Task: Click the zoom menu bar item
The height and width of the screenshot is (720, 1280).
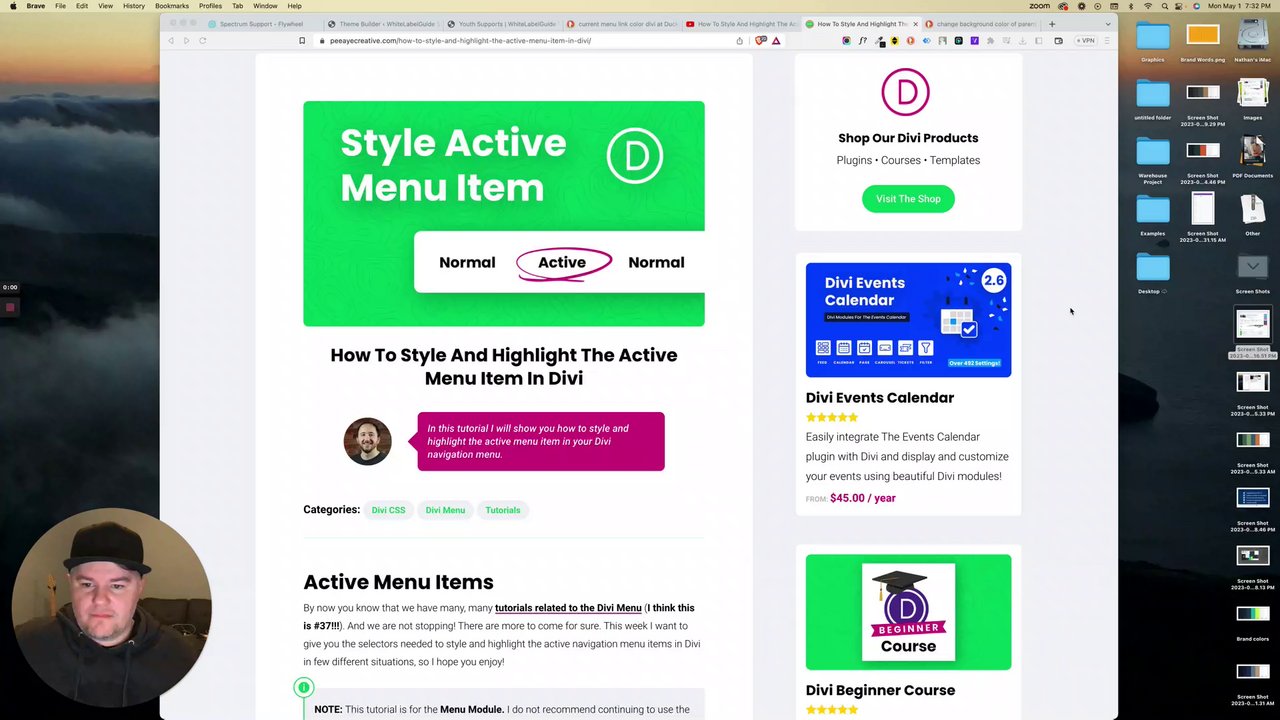Action: (x=1040, y=6)
